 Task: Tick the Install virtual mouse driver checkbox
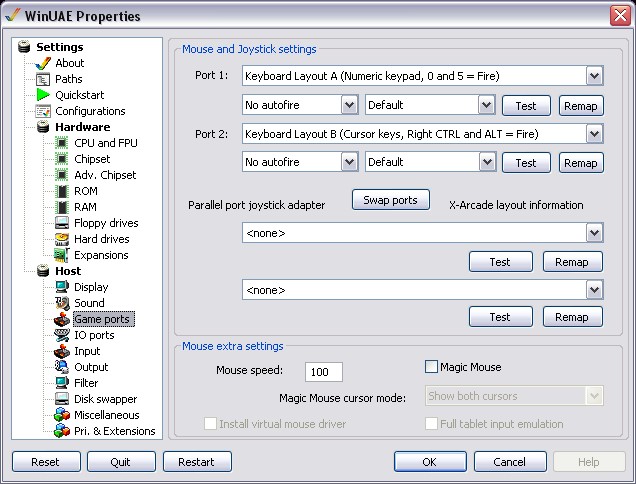pyautogui.click(x=210, y=424)
